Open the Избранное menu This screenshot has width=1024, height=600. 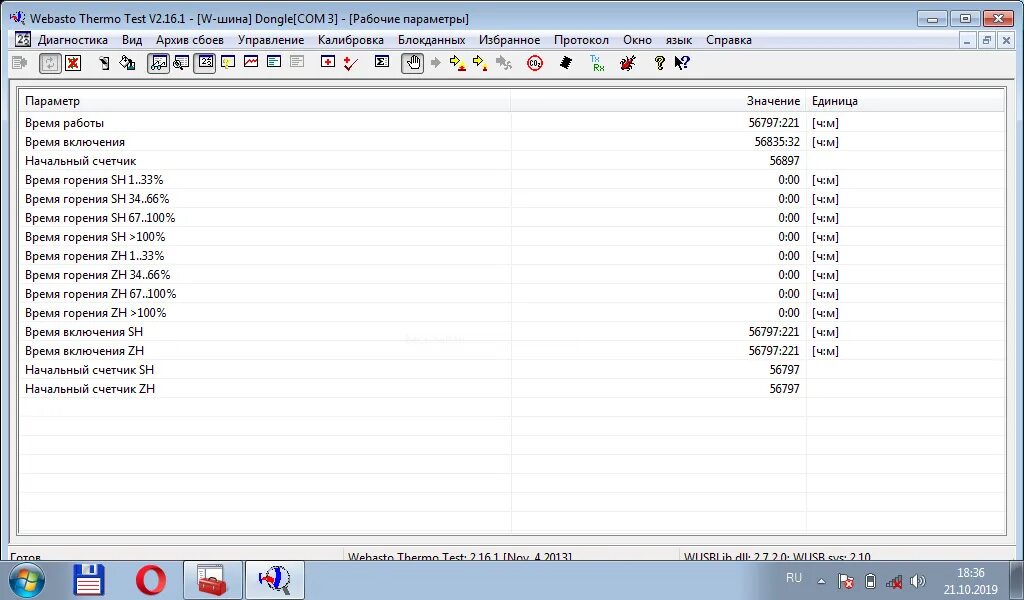(509, 40)
